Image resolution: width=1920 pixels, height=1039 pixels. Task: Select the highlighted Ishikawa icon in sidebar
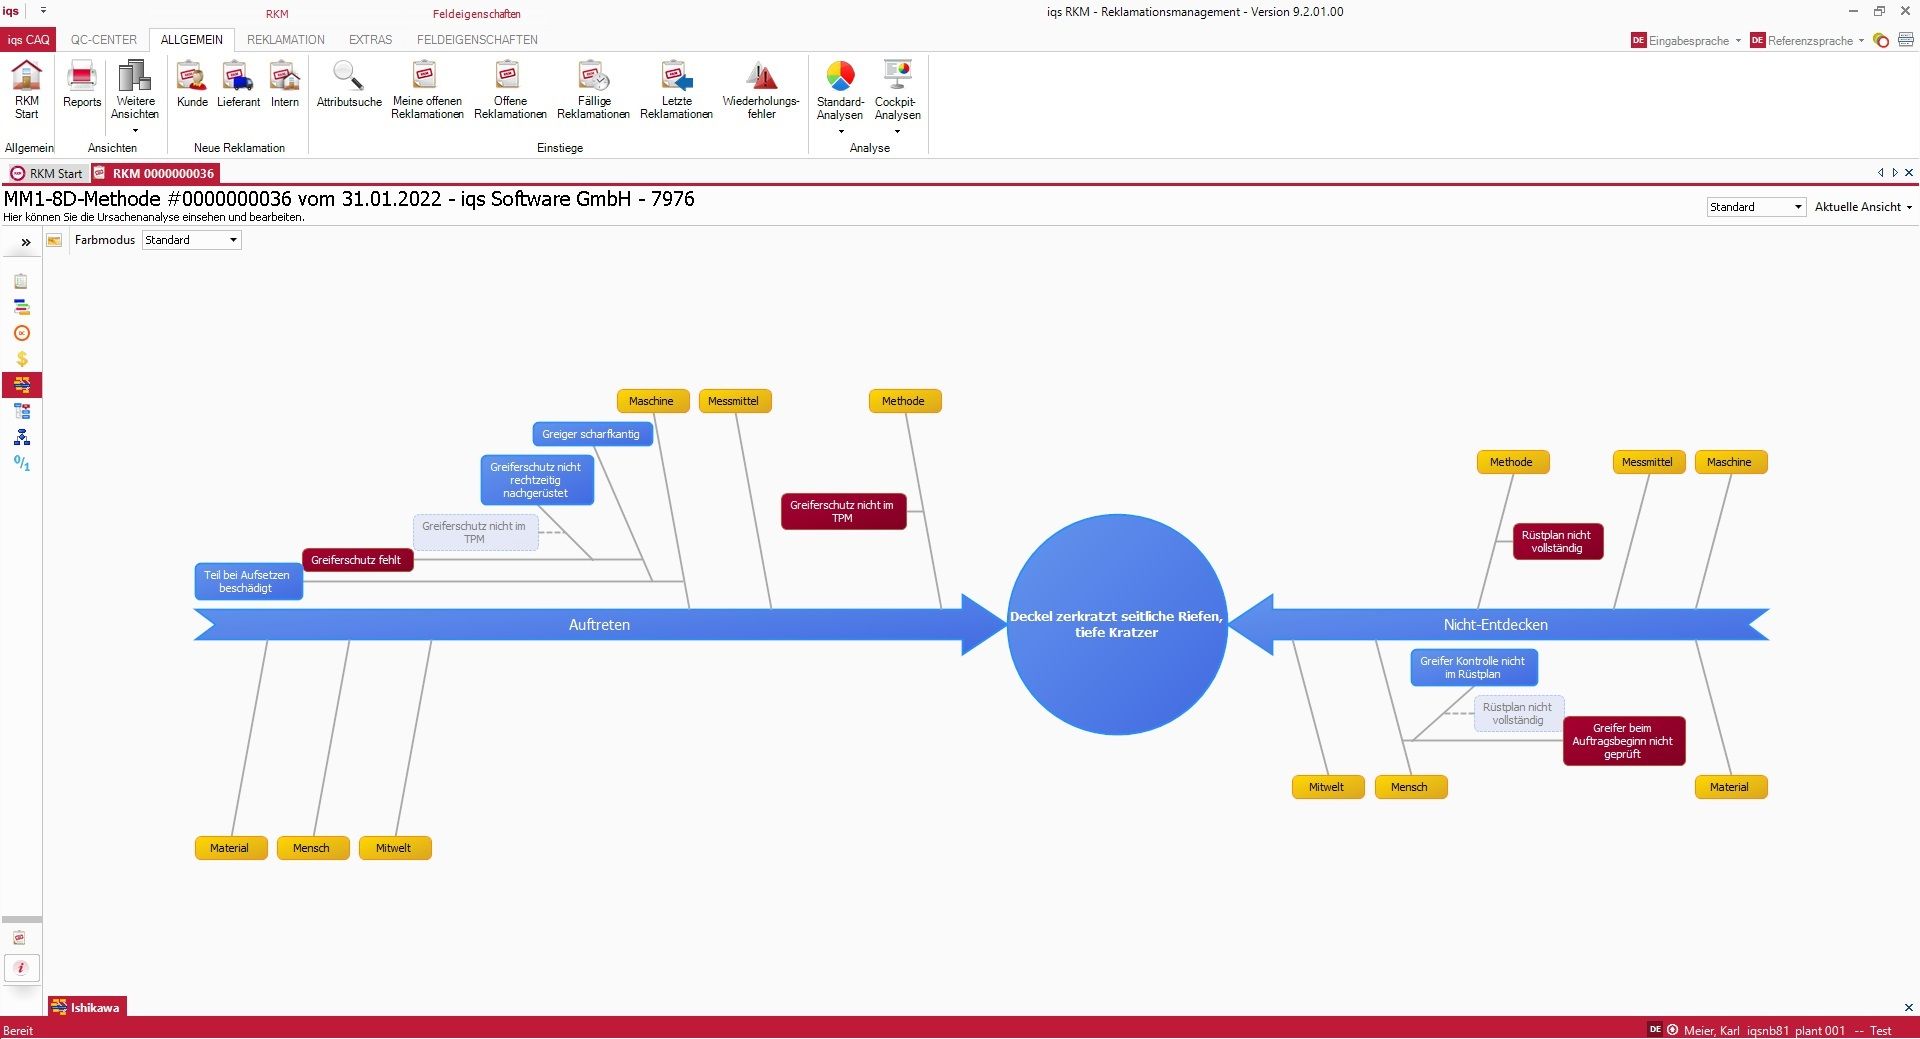click(21, 385)
